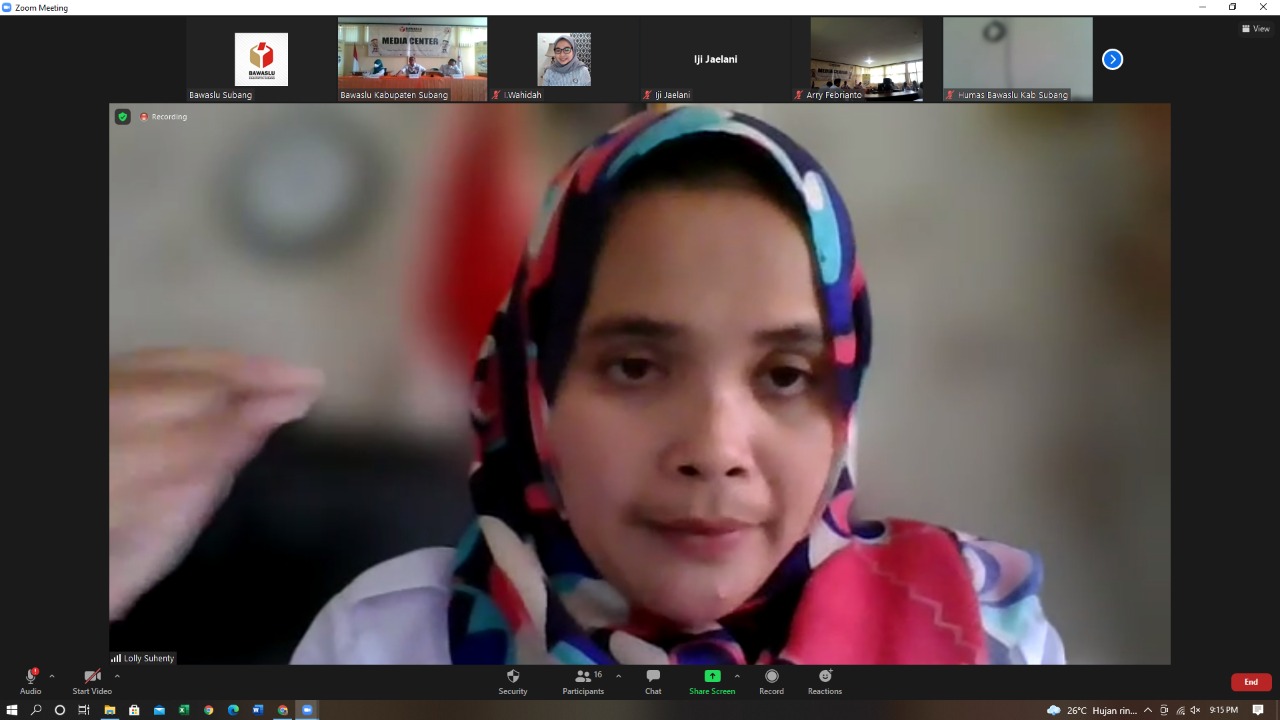
Task: Open Microsoft Word from the taskbar
Action: (258, 710)
